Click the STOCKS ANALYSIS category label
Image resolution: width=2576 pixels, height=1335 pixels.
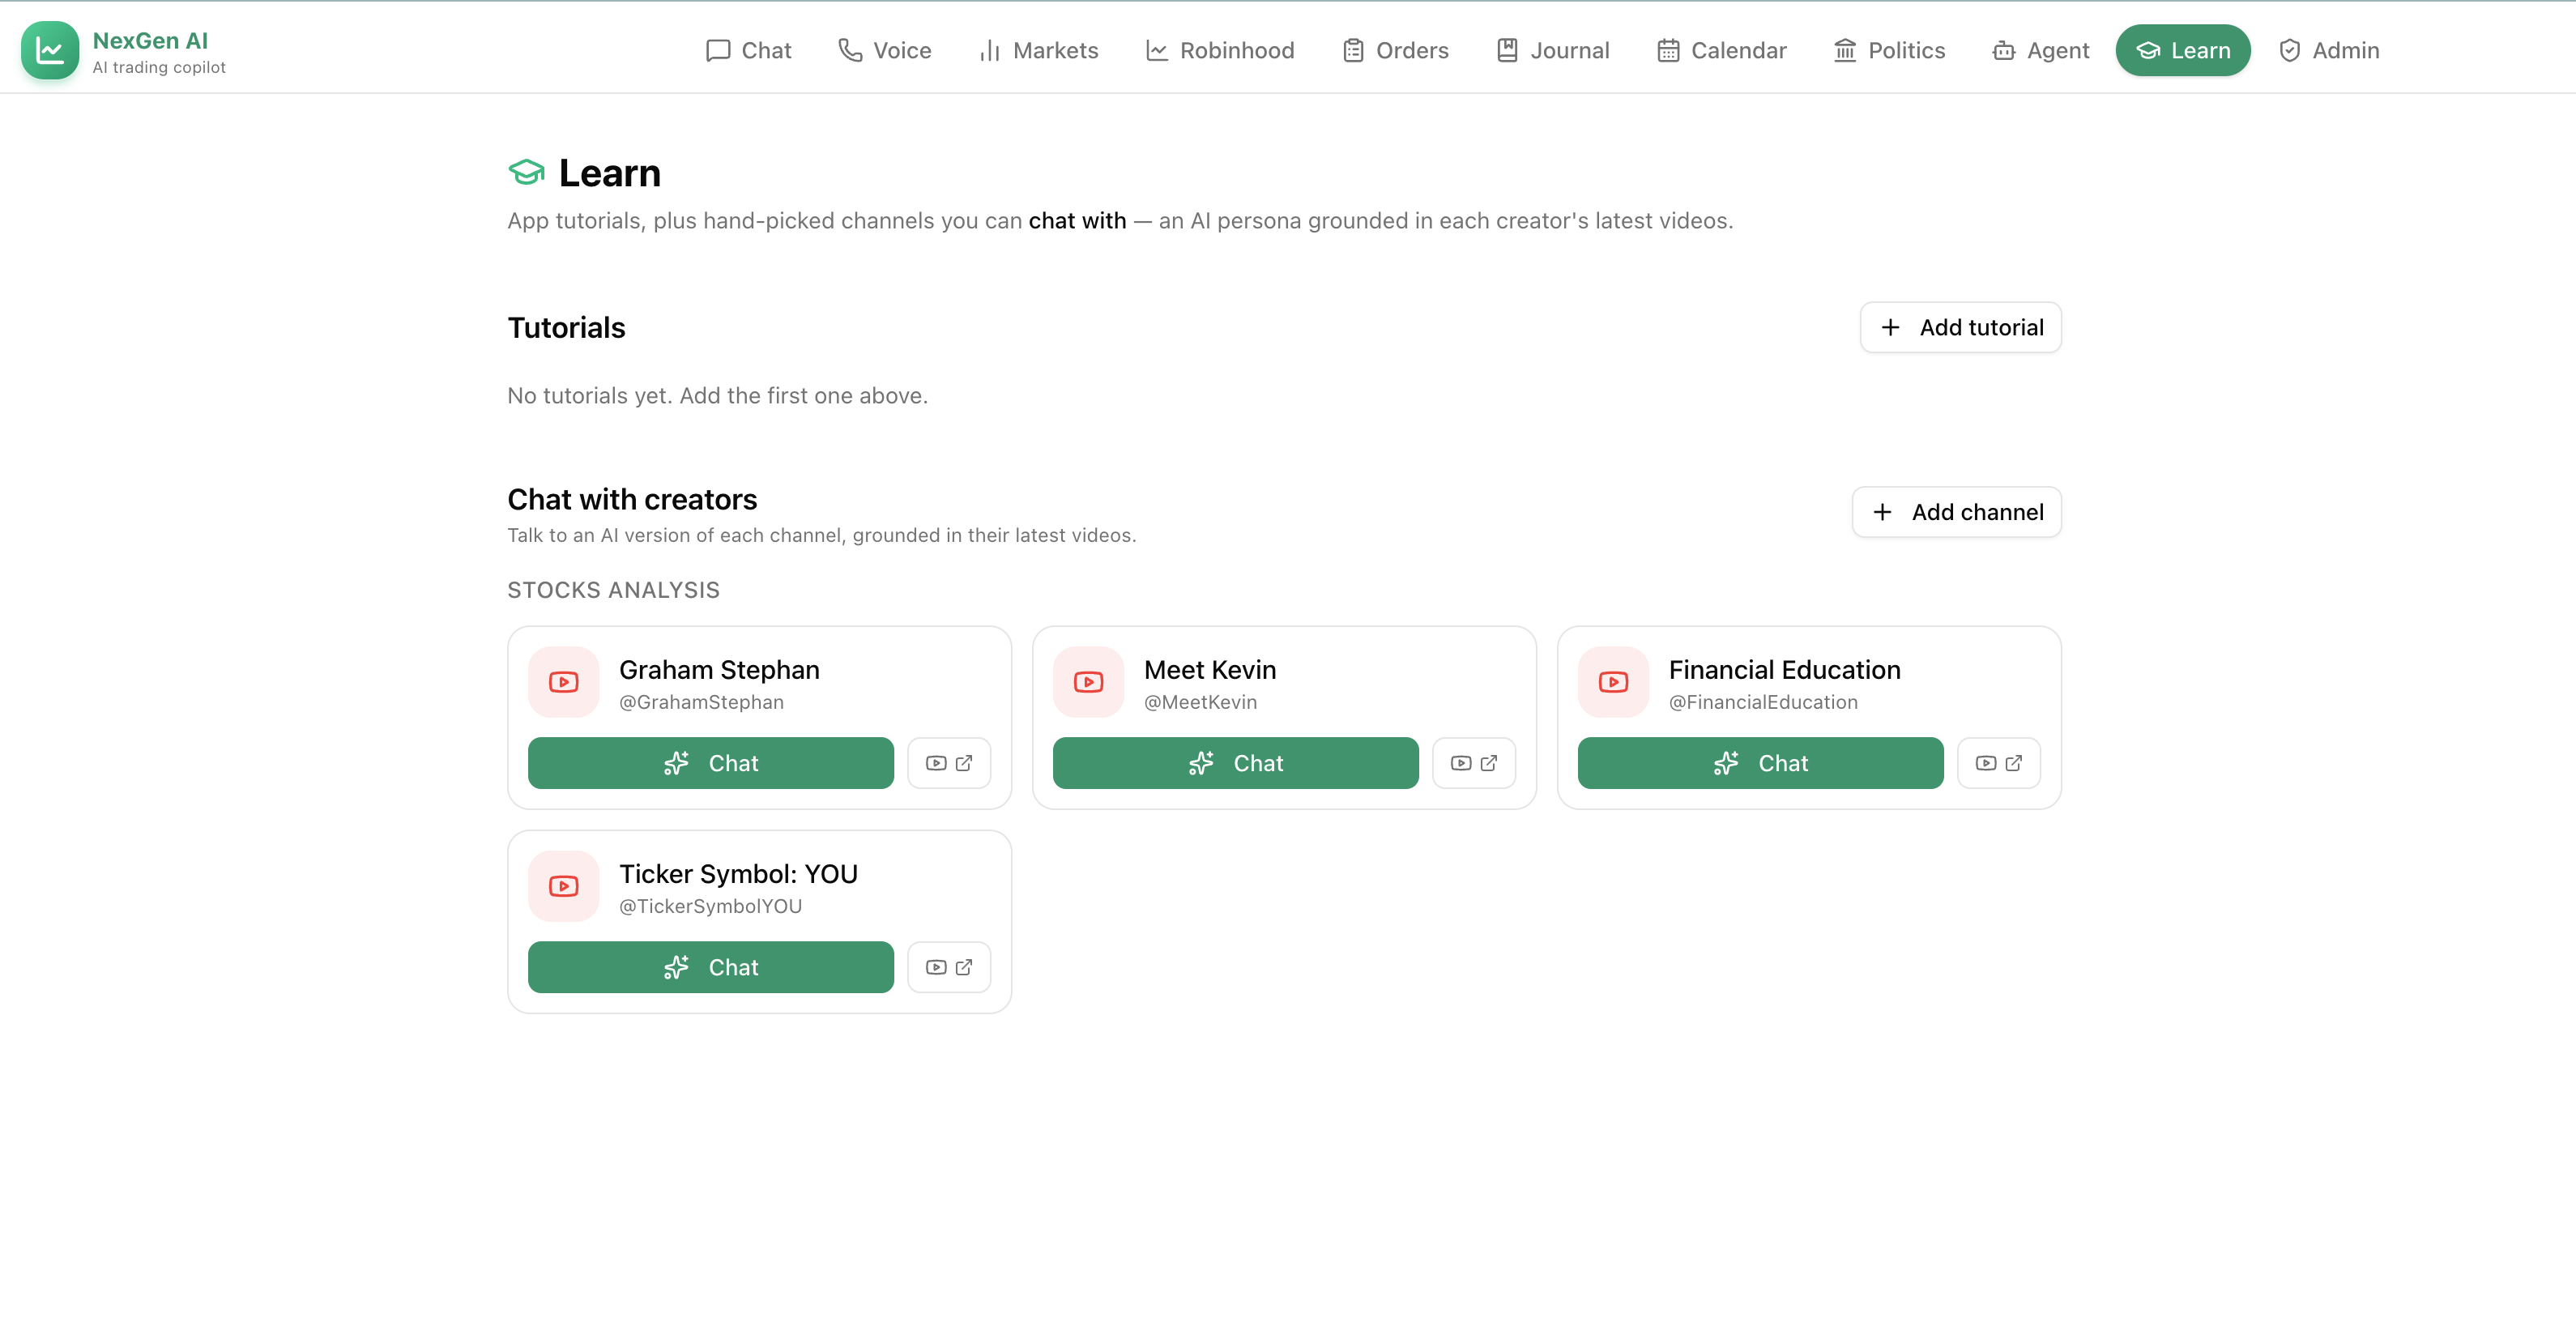[x=613, y=590]
